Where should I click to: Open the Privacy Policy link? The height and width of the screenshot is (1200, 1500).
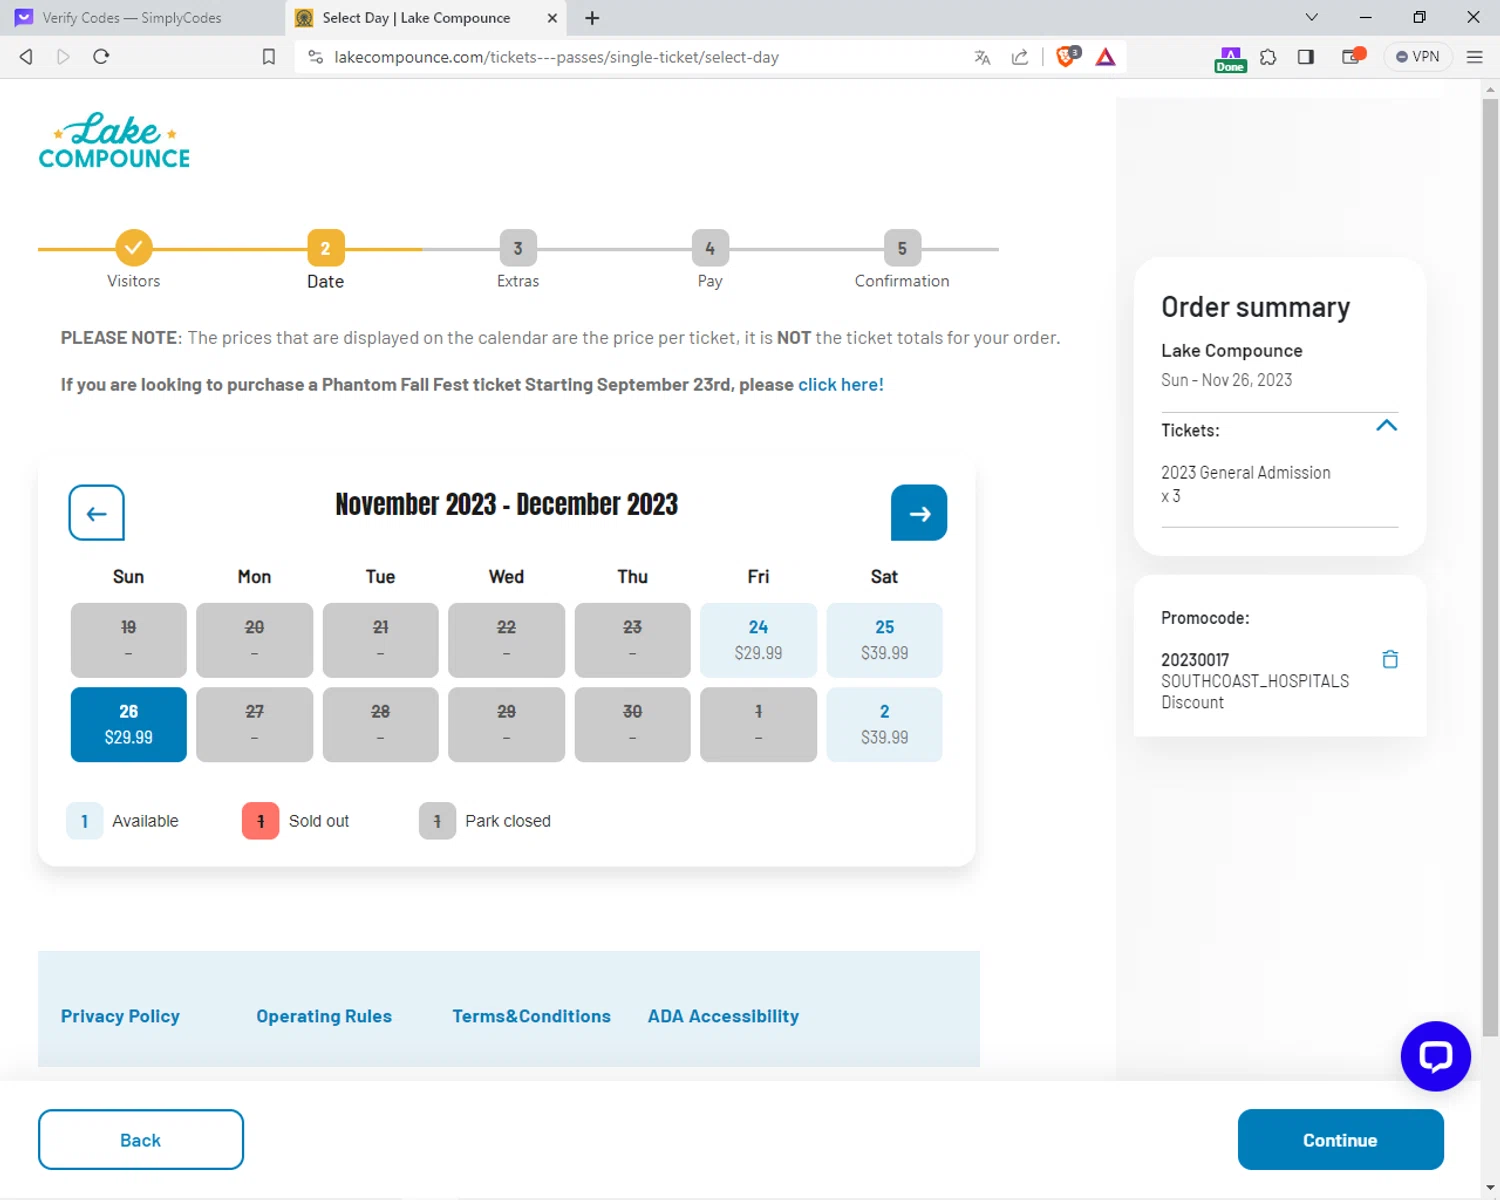tap(120, 1016)
